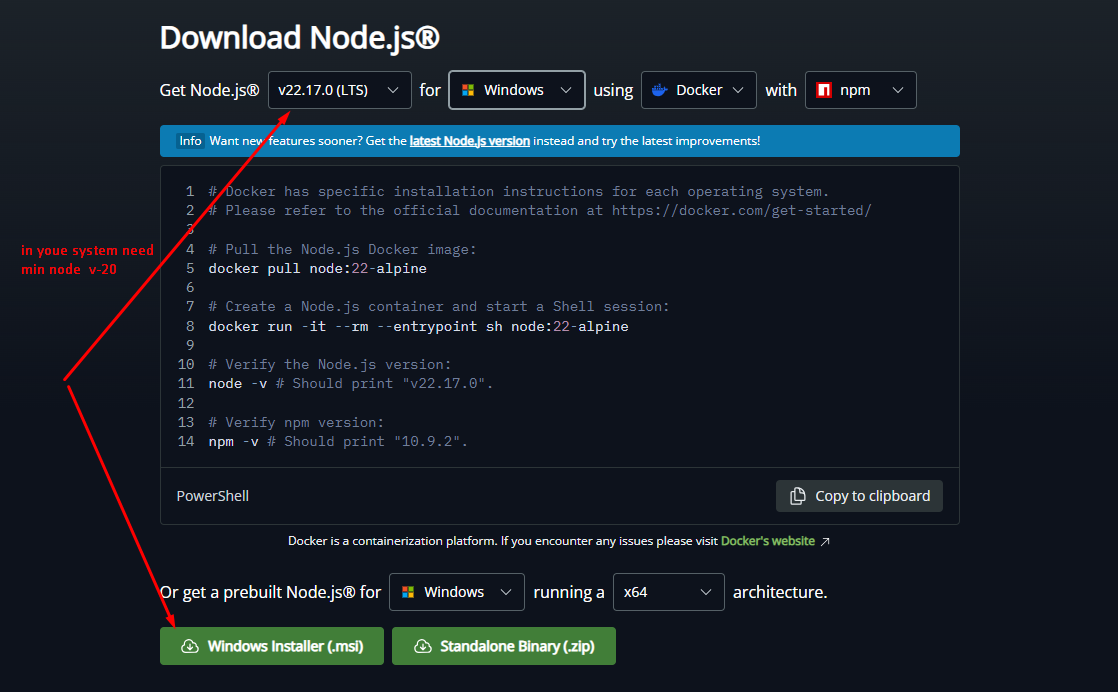
Task: Expand the x64 architecture dropdown
Action: 669,592
